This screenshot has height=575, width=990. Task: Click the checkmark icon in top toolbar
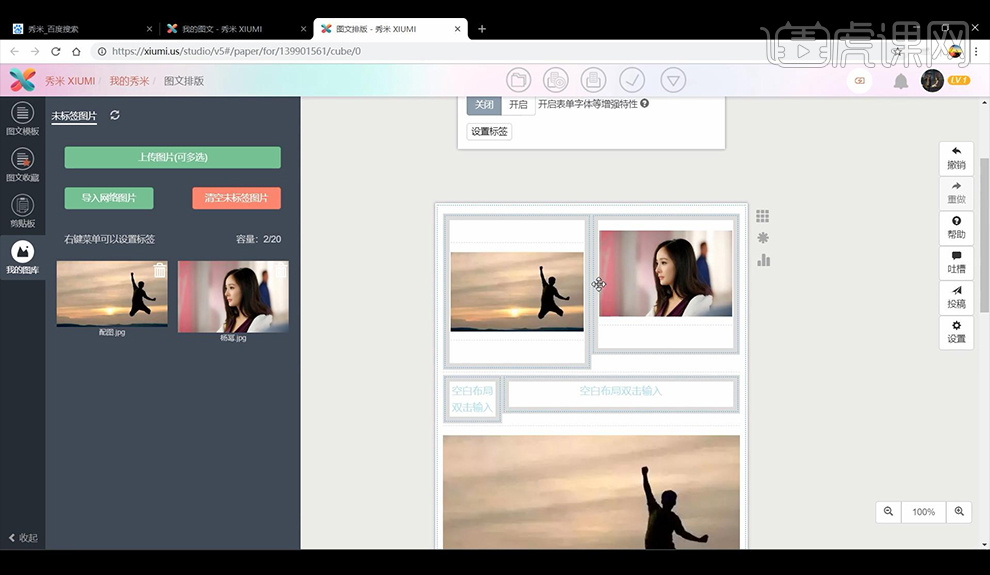pos(631,80)
